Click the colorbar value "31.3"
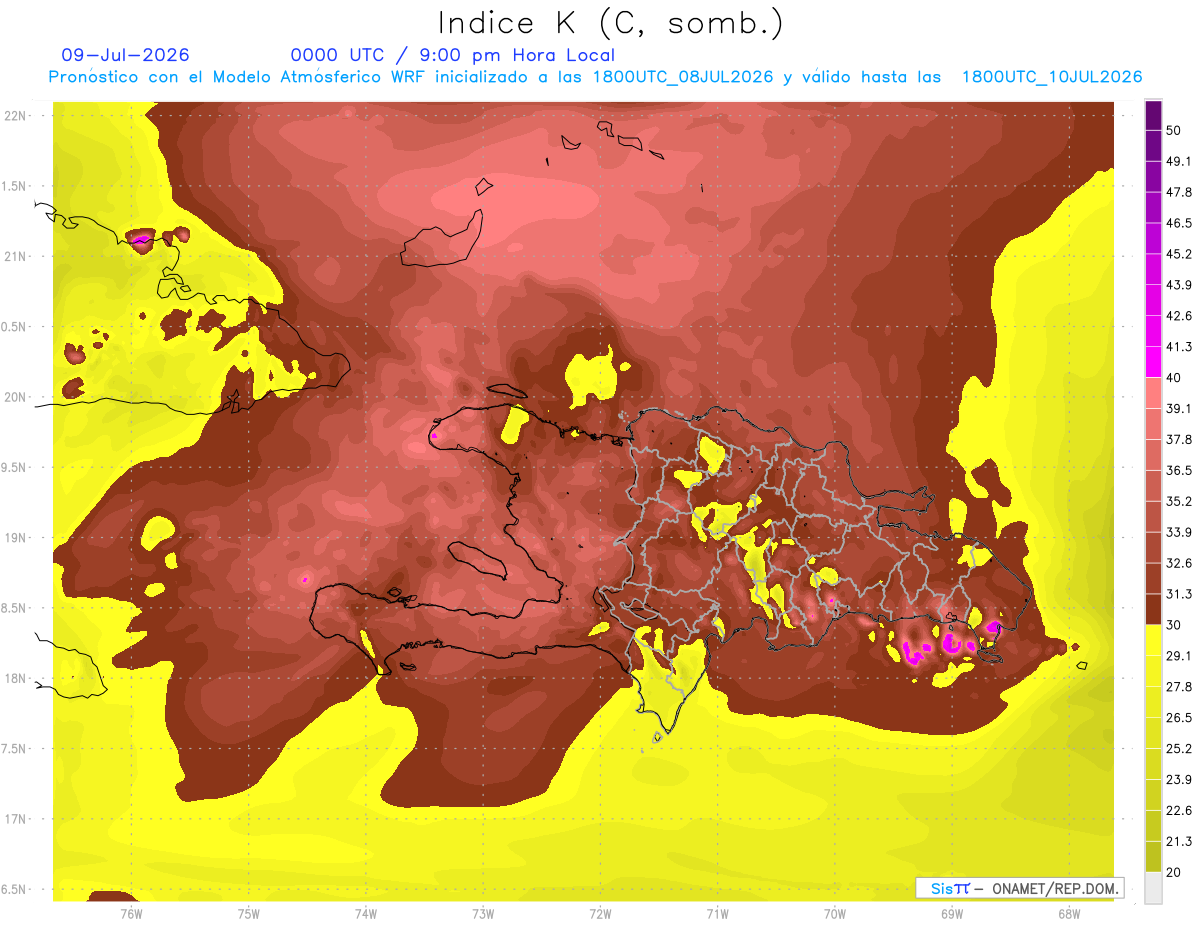This screenshot has height=927, width=1200. pos(1179,594)
